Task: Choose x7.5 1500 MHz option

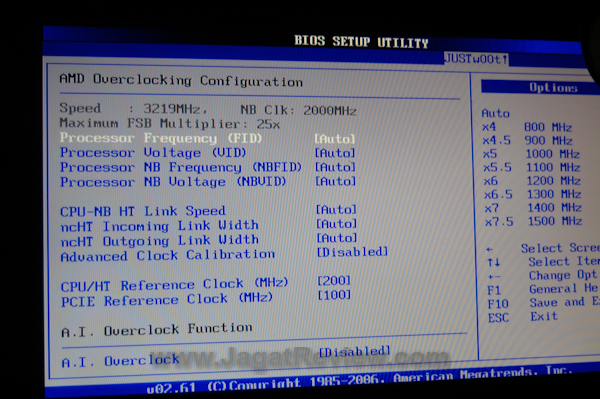Action: pos(533,221)
